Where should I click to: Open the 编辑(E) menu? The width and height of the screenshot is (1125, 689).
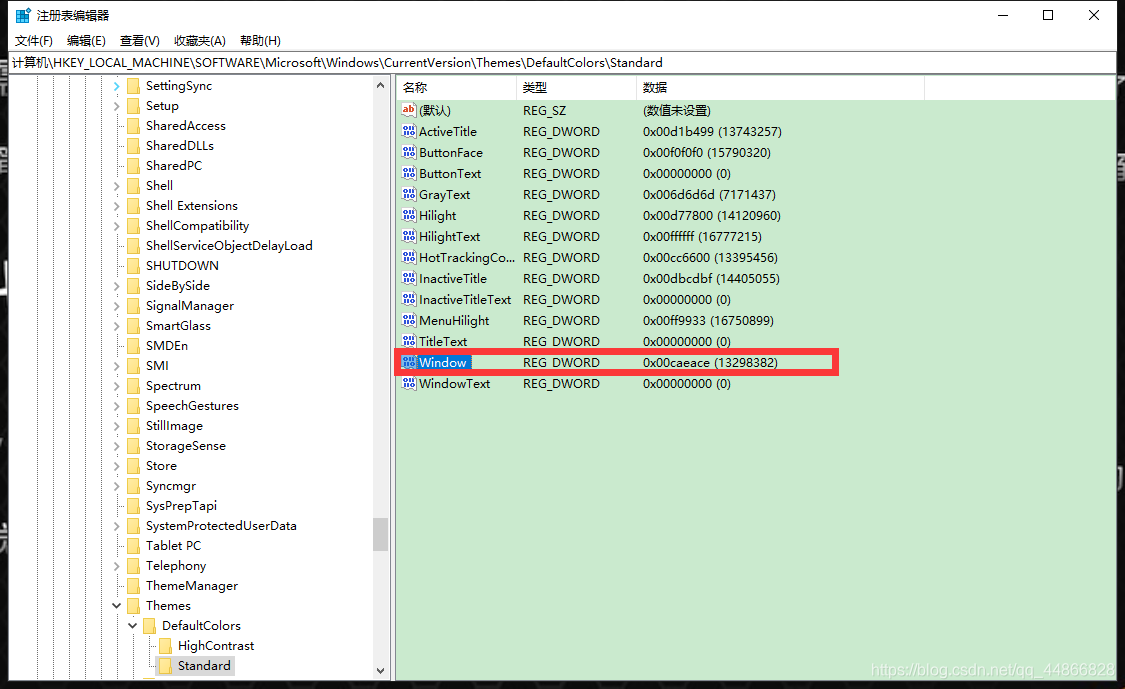click(x=86, y=41)
